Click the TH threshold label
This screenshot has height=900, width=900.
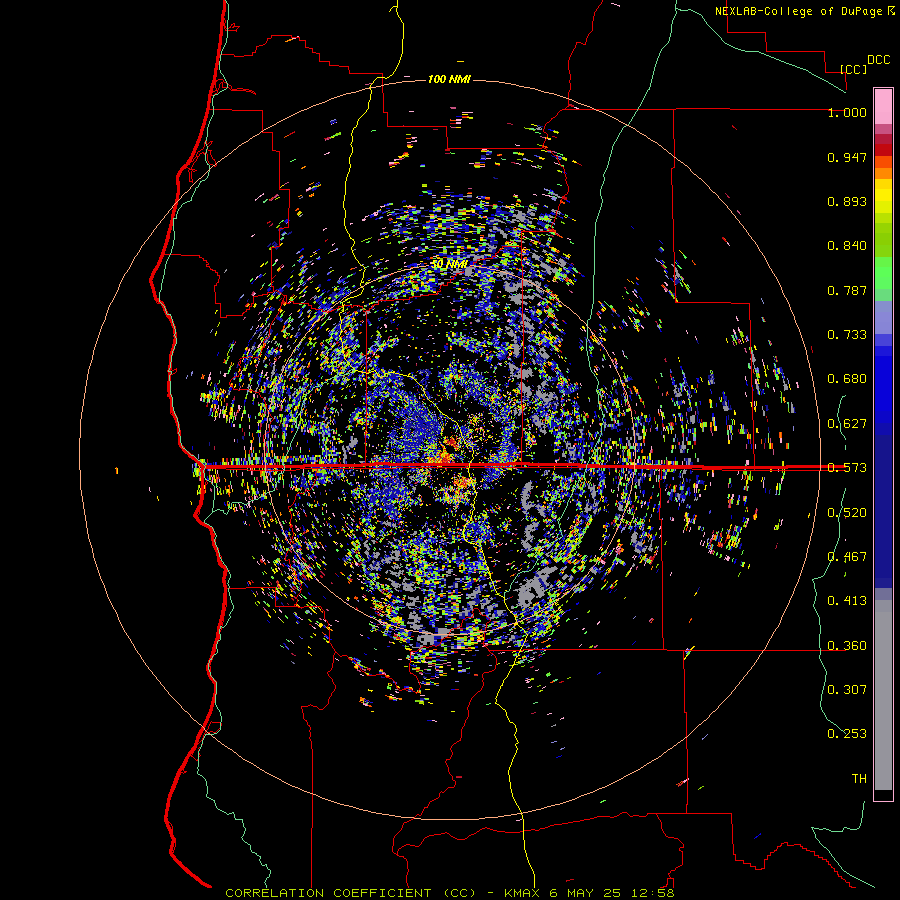tap(859, 779)
